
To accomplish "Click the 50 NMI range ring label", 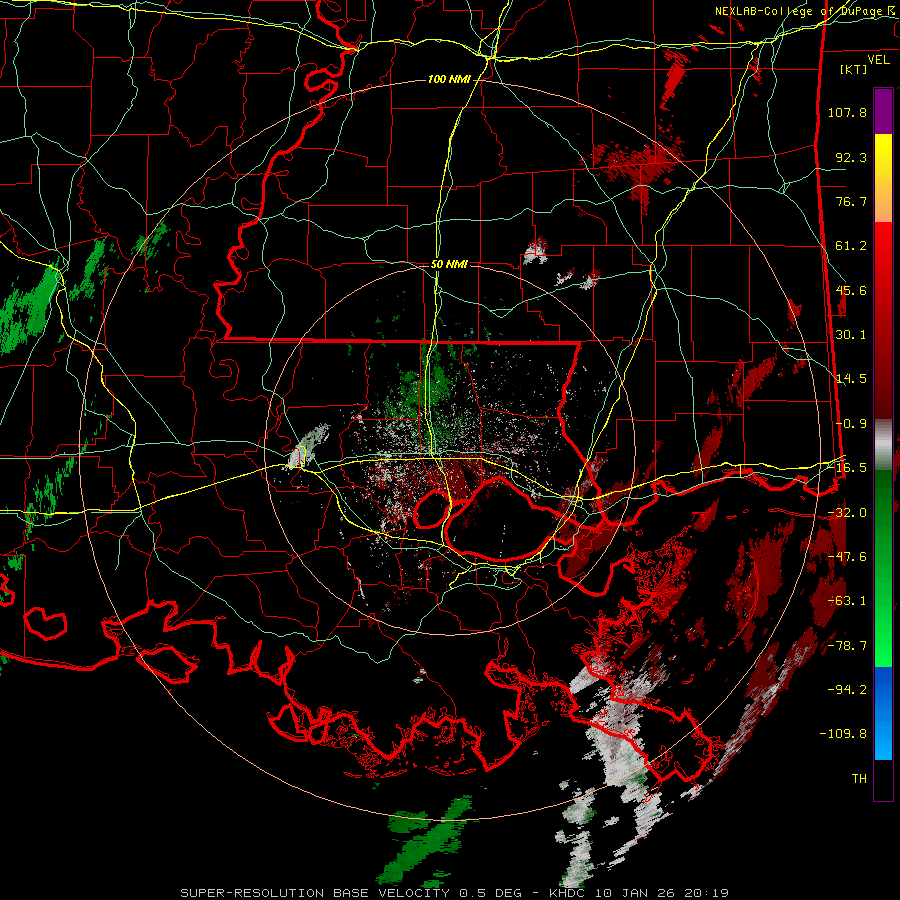I will click(449, 265).
